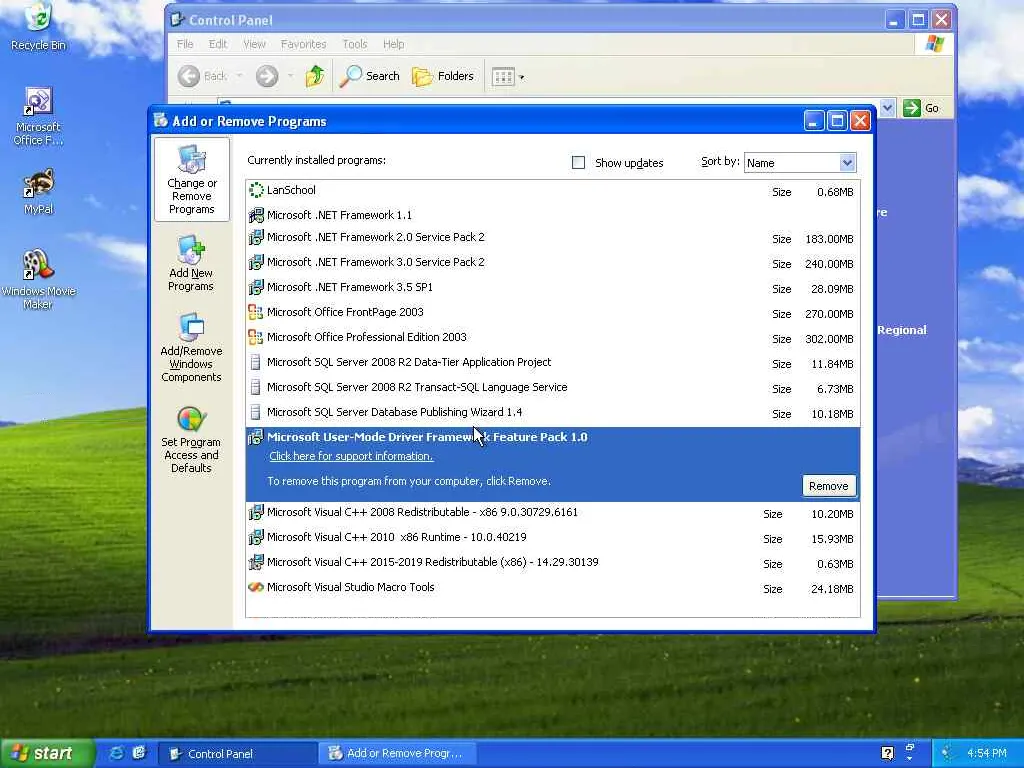Open the Help menu
The height and width of the screenshot is (768, 1024).
point(393,44)
